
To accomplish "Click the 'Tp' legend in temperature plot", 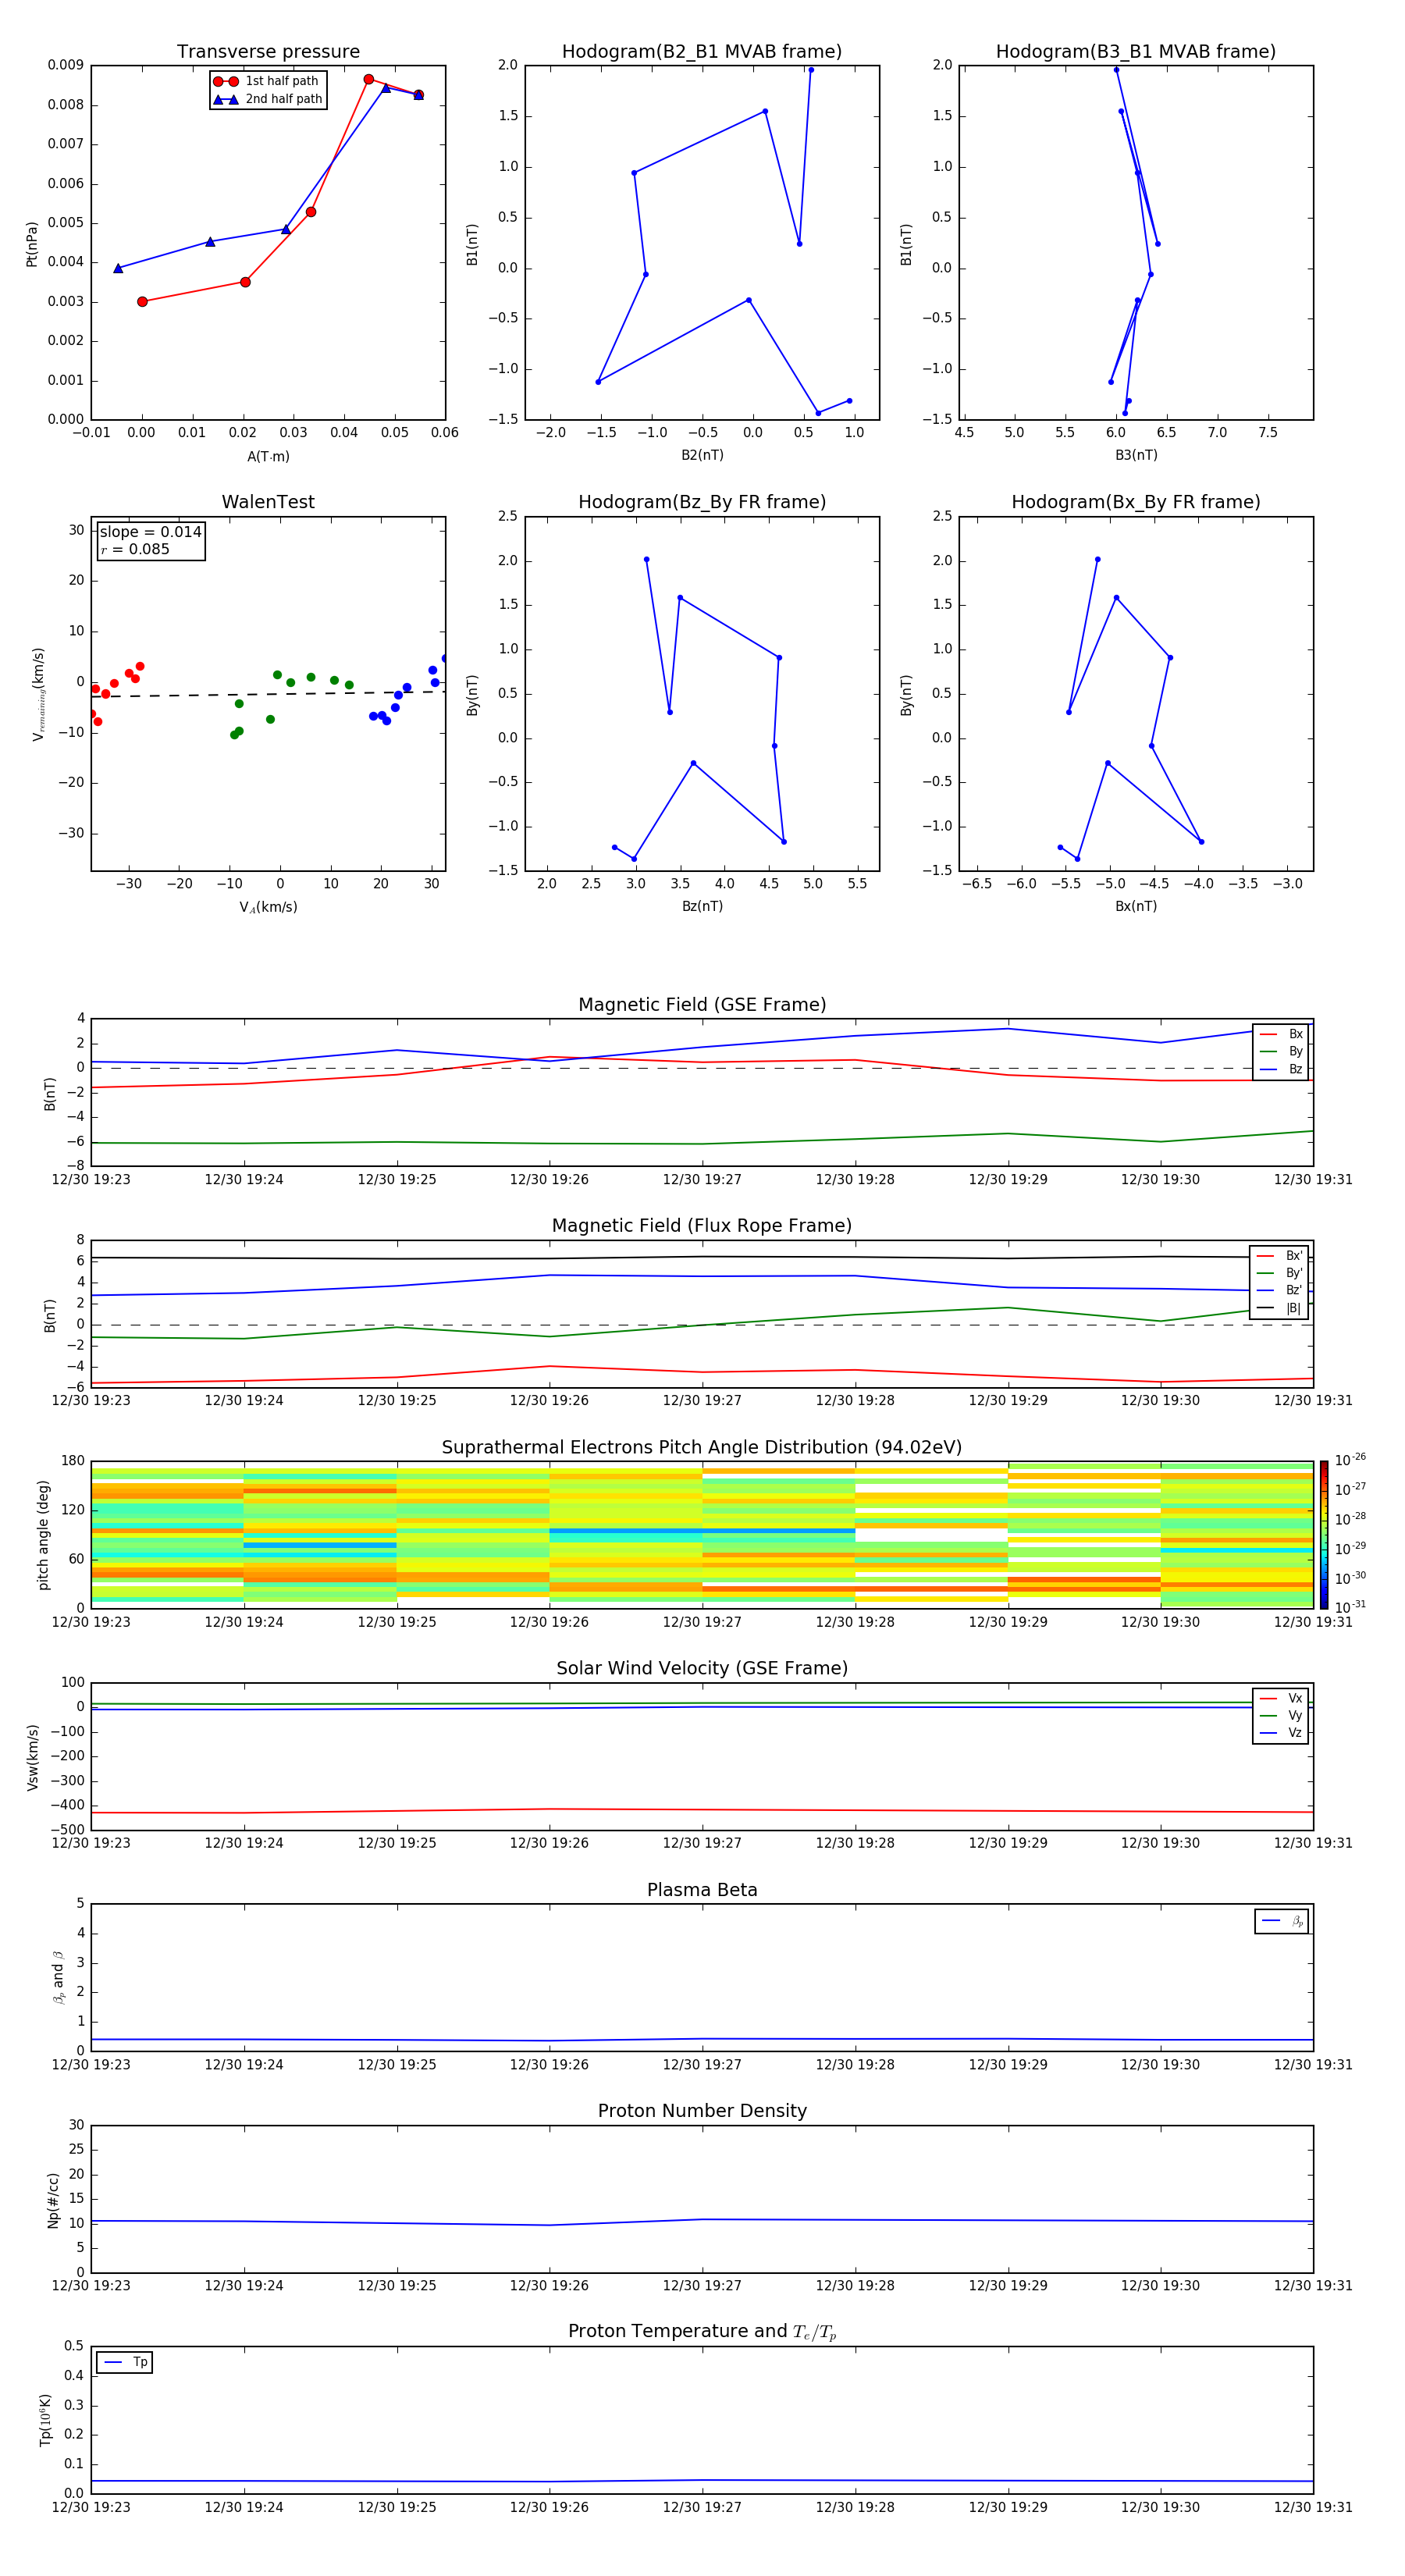I will pyautogui.click(x=125, y=2362).
